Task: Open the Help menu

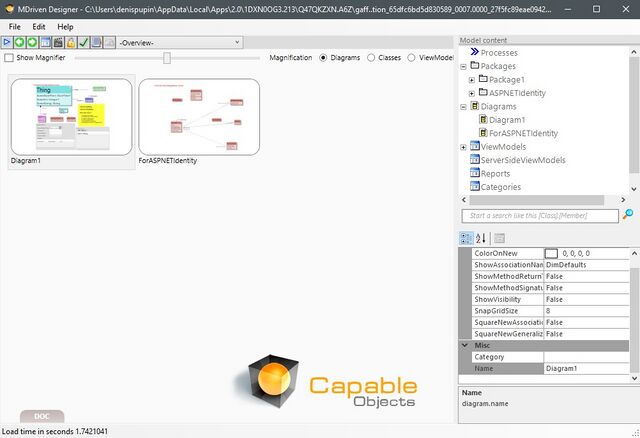Action: point(65,27)
